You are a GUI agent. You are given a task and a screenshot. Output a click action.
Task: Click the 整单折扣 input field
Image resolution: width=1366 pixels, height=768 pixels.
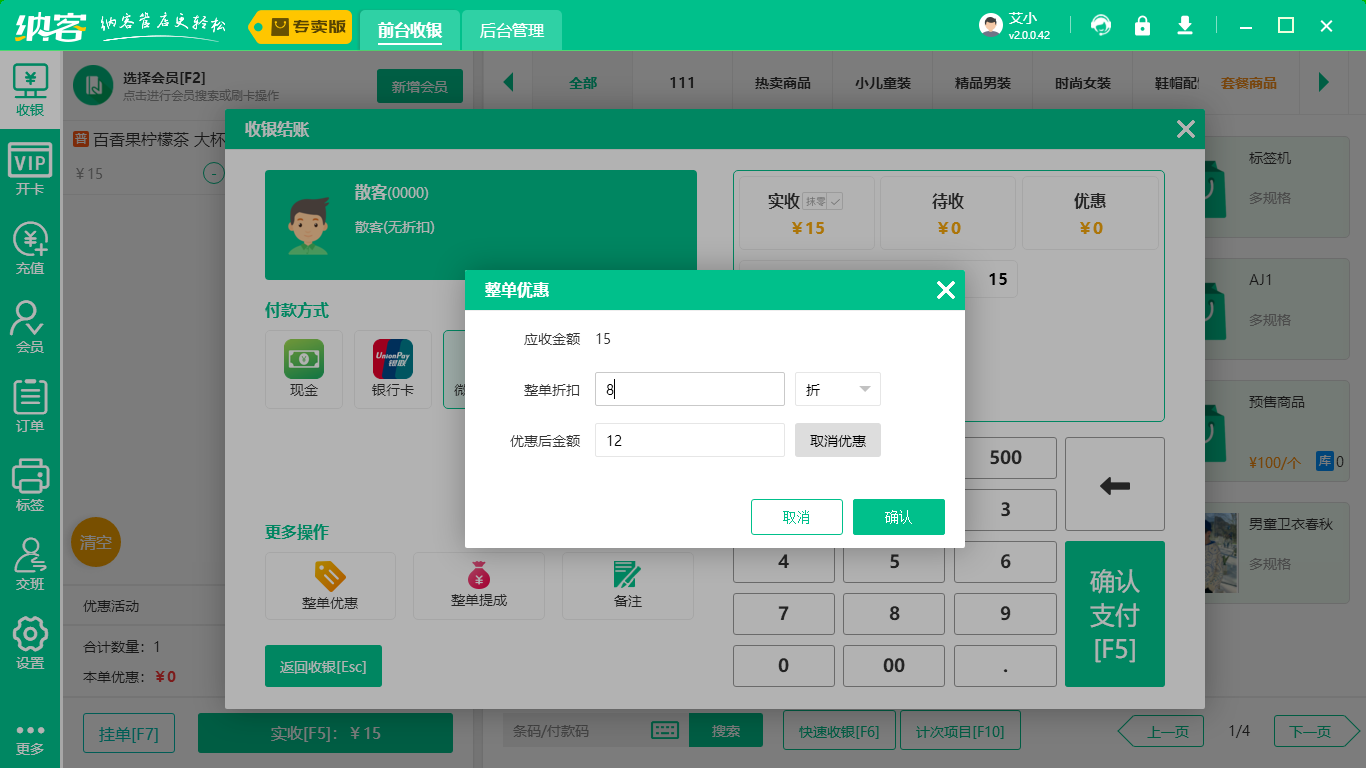[x=689, y=389]
